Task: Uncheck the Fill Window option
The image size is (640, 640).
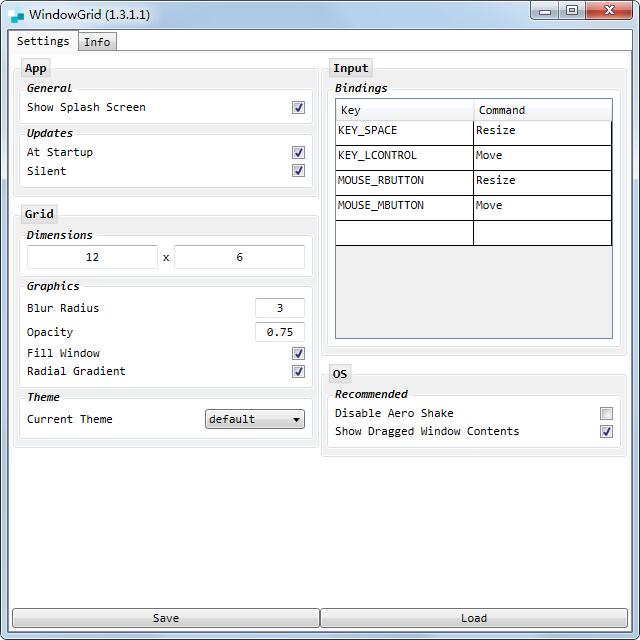Action: click(x=298, y=354)
